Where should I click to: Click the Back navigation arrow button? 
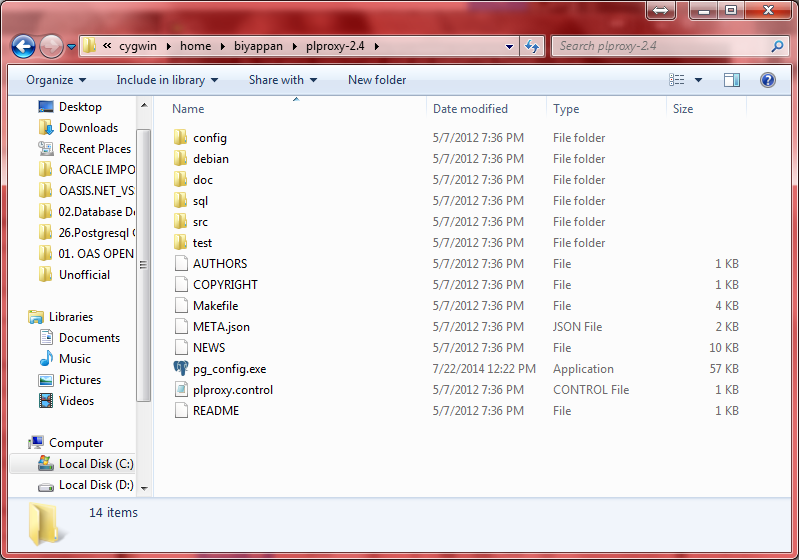click(24, 46)
